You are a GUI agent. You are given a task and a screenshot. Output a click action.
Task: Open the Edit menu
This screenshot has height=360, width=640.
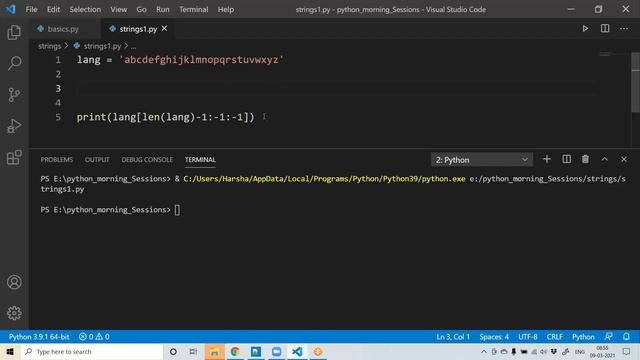pyautogui.click(x=53, y=9)
